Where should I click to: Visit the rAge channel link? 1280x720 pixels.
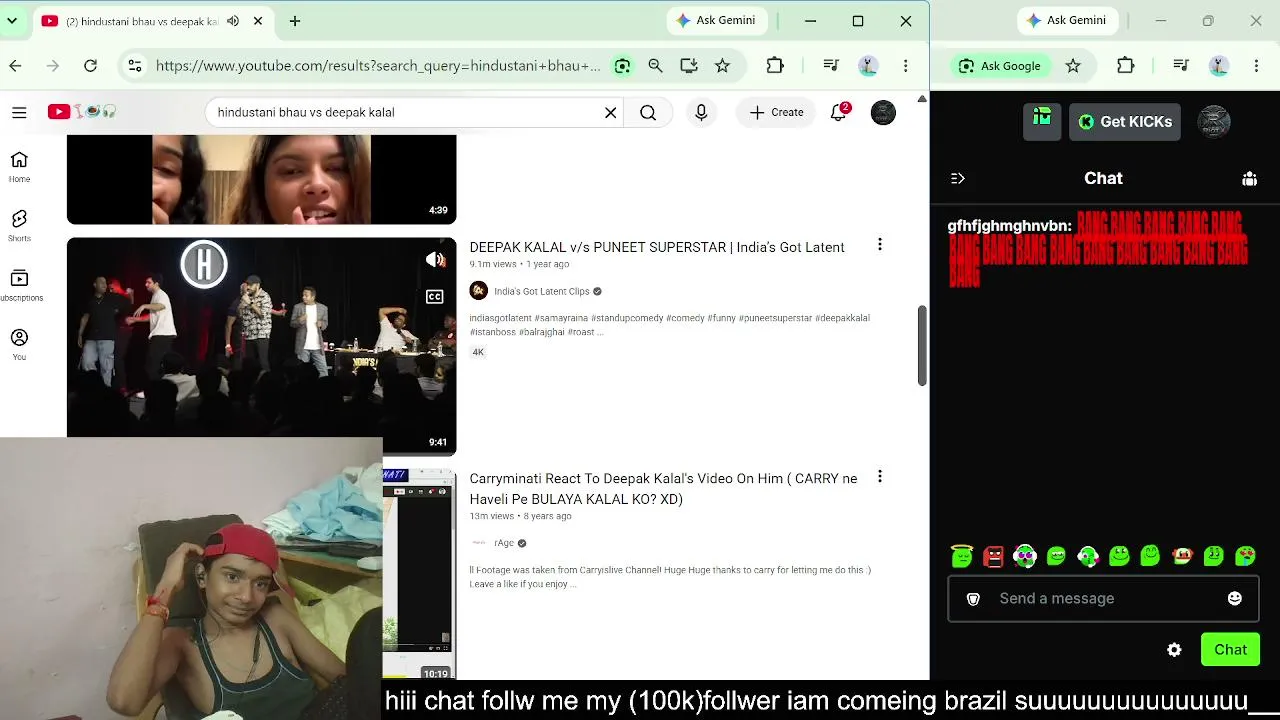(x=504, y=543)
